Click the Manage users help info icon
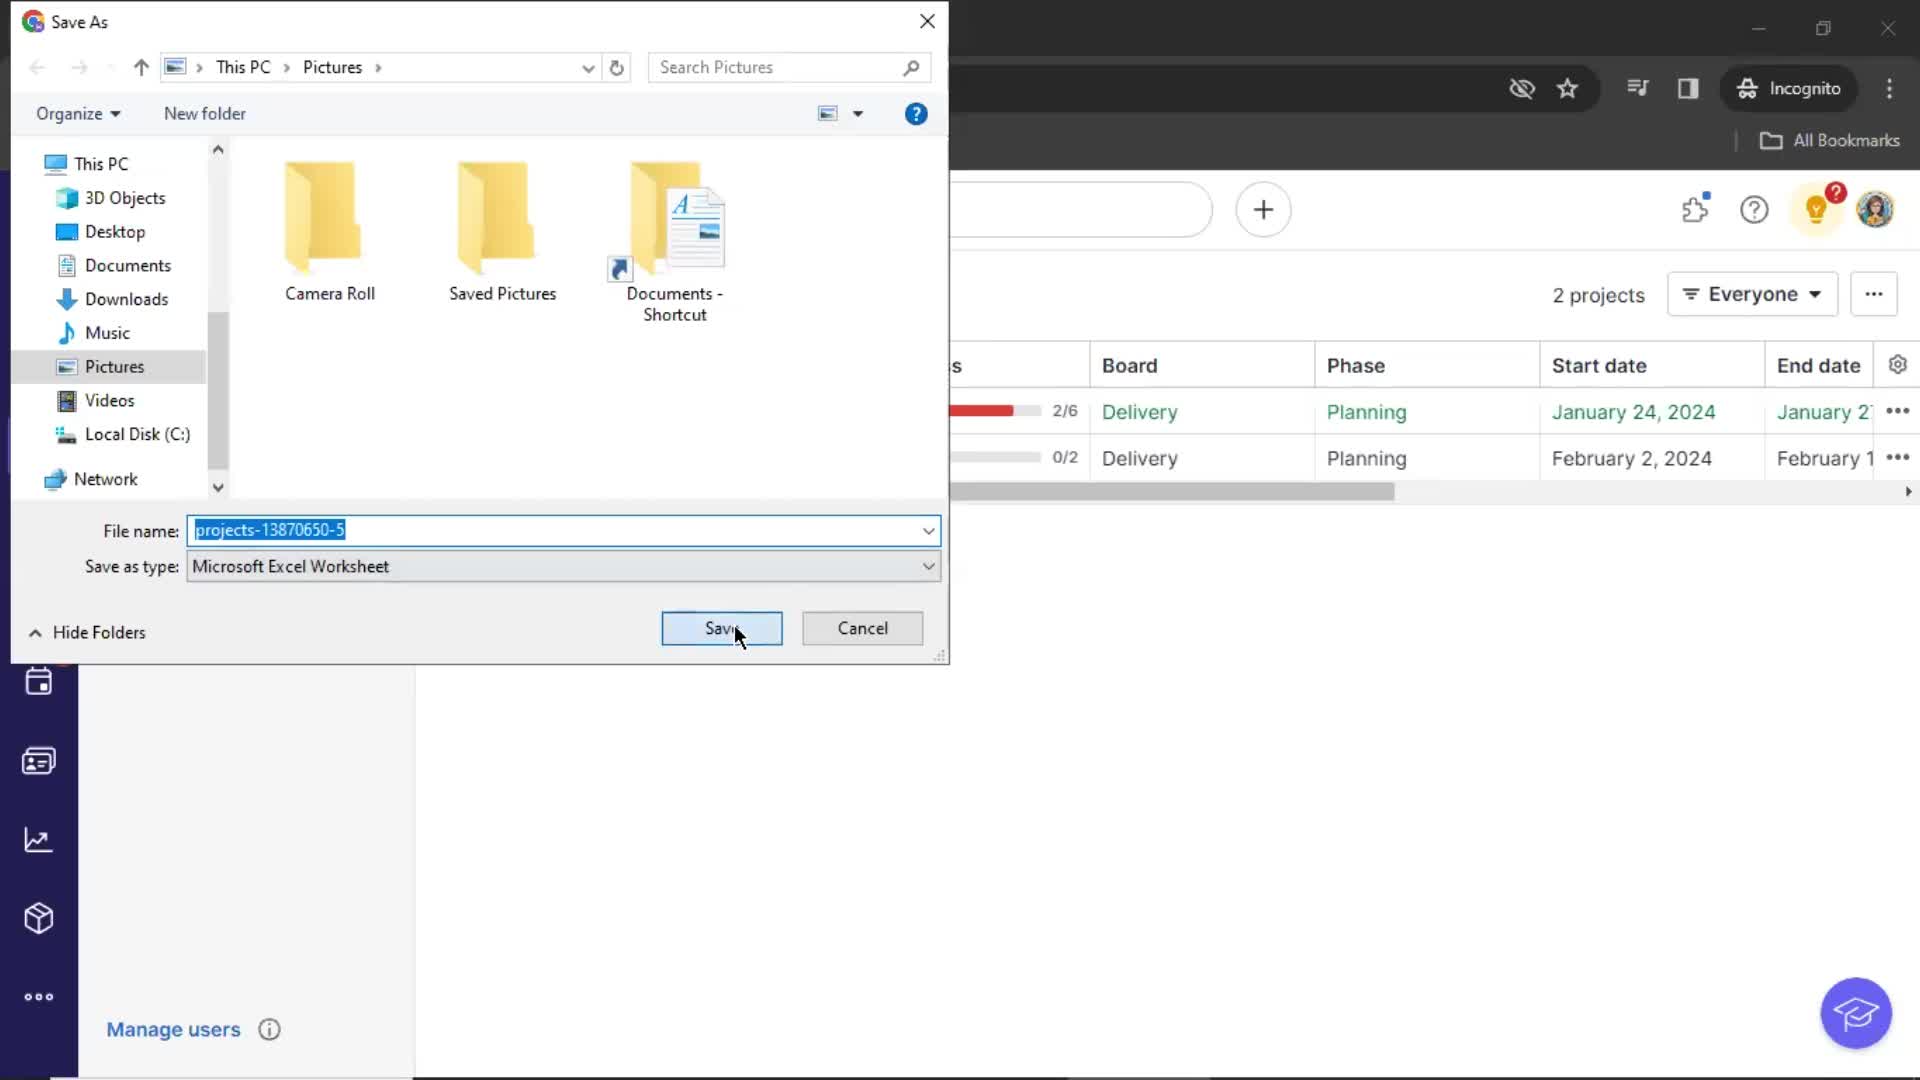 [269, 1029]
